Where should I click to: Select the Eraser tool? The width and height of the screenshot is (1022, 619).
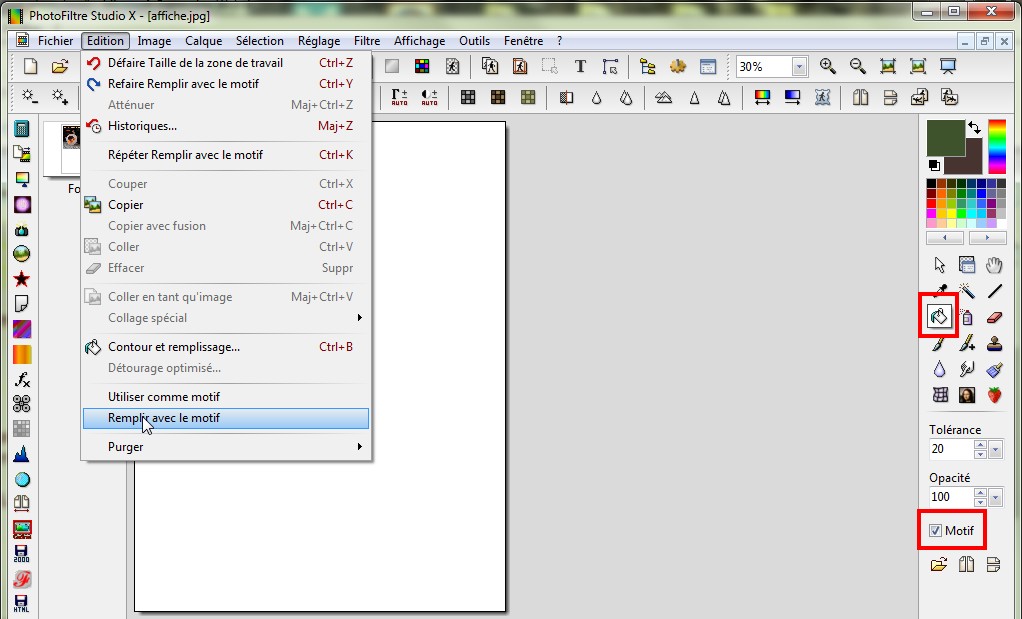[x=994, y=317]
